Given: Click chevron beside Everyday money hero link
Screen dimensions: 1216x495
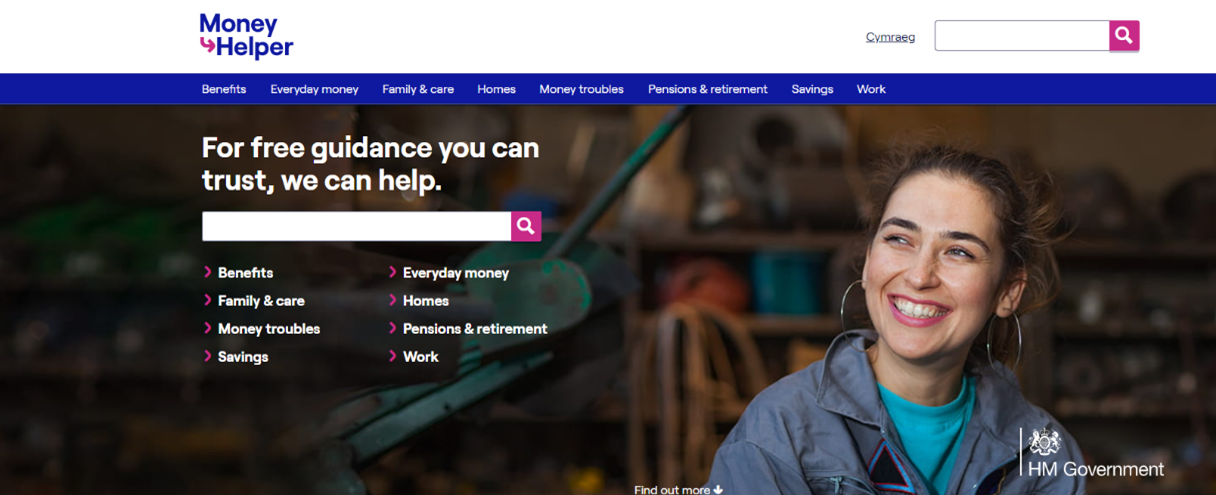Looking at the screenshot, I should coord(393,272).
